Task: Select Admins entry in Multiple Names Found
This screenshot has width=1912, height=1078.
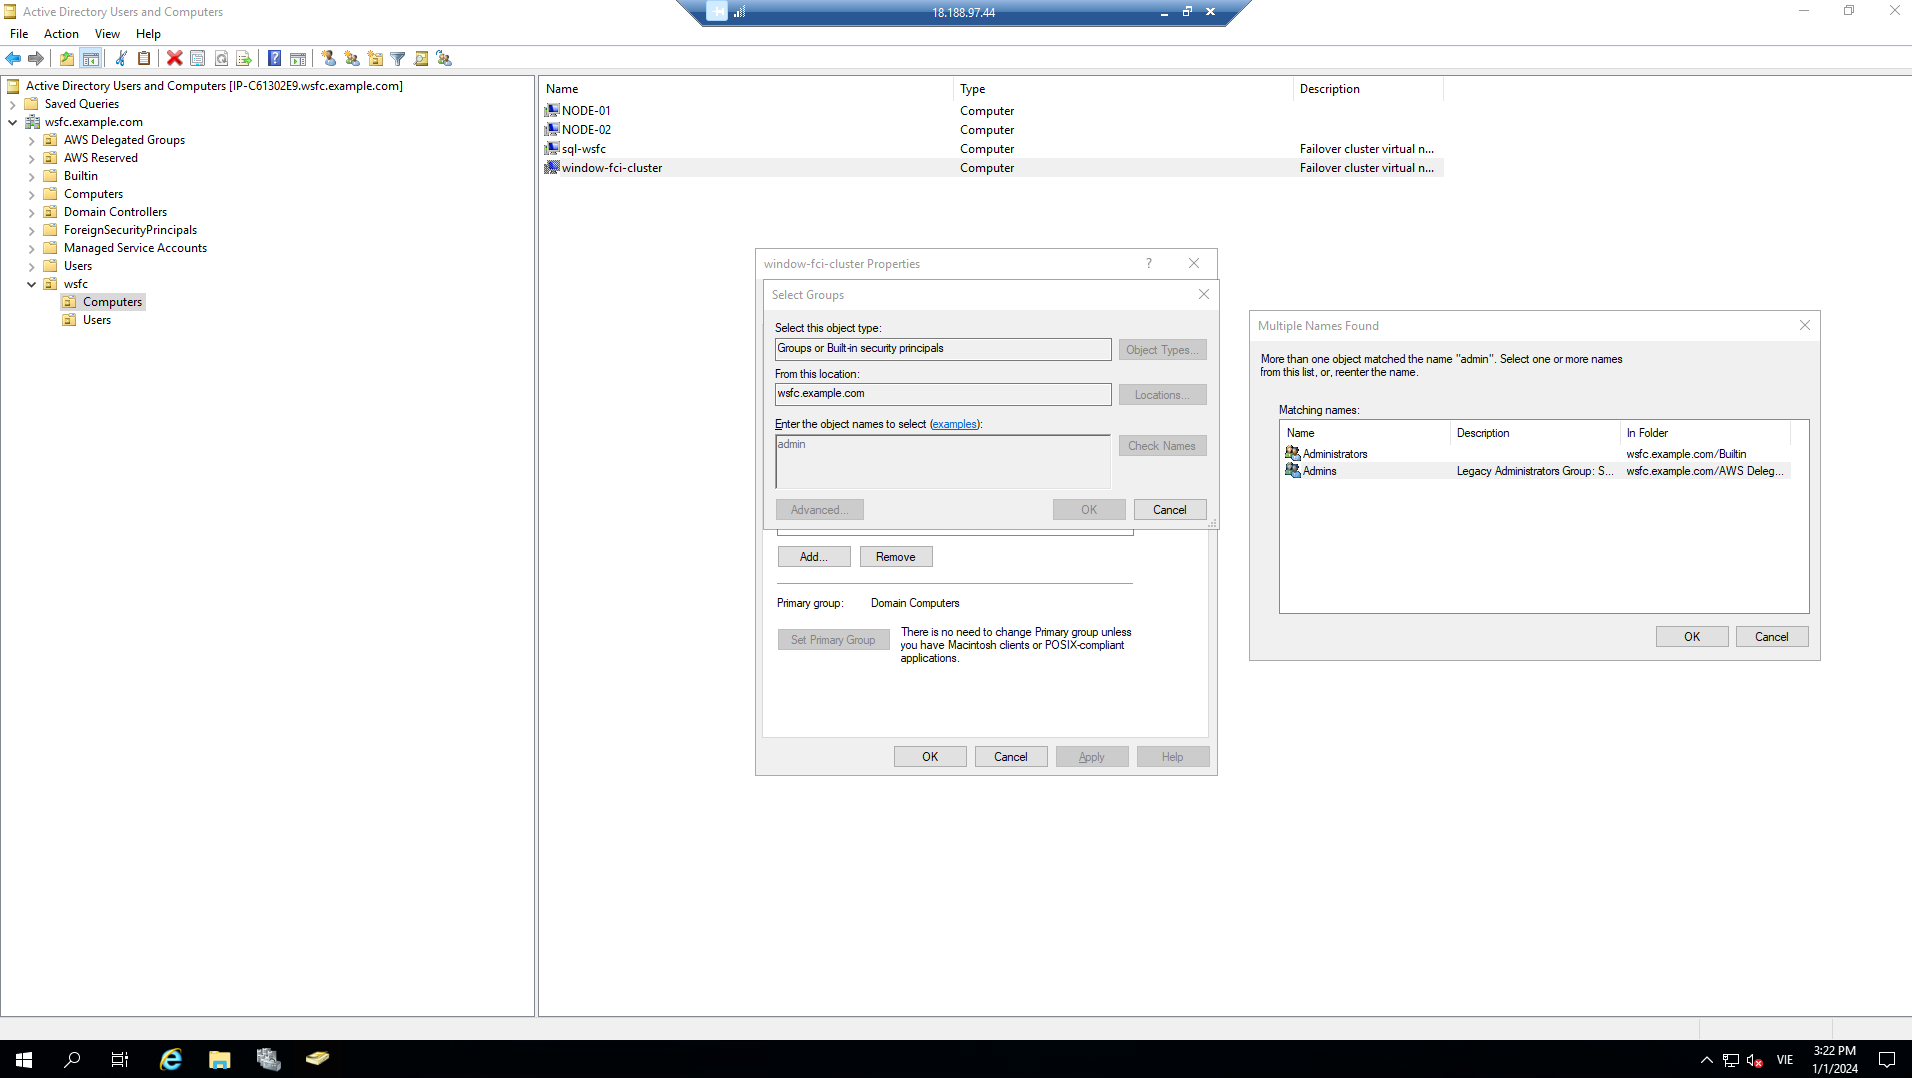Action: (x=1320, y=471)
